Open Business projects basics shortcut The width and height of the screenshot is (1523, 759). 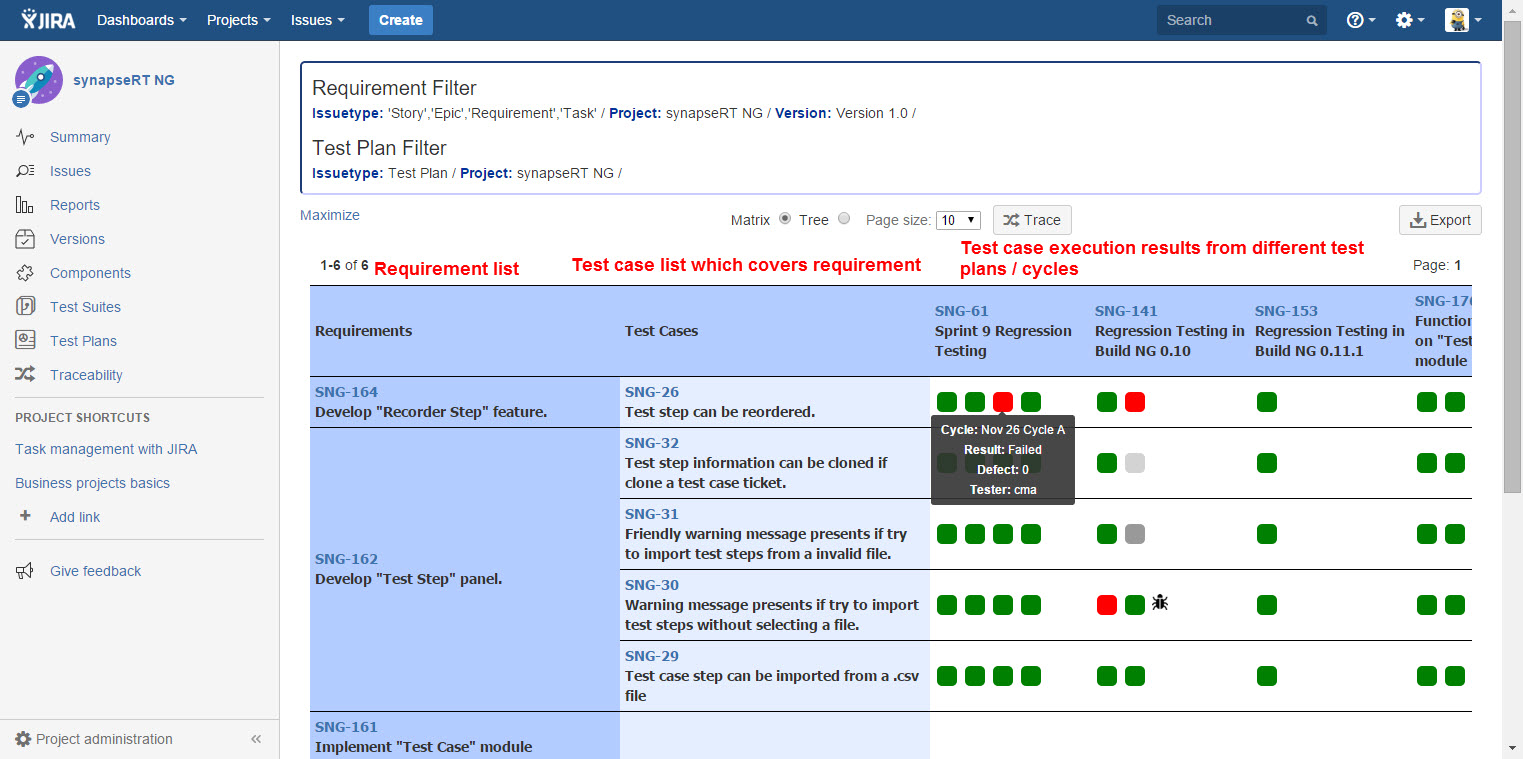point(92,483)
